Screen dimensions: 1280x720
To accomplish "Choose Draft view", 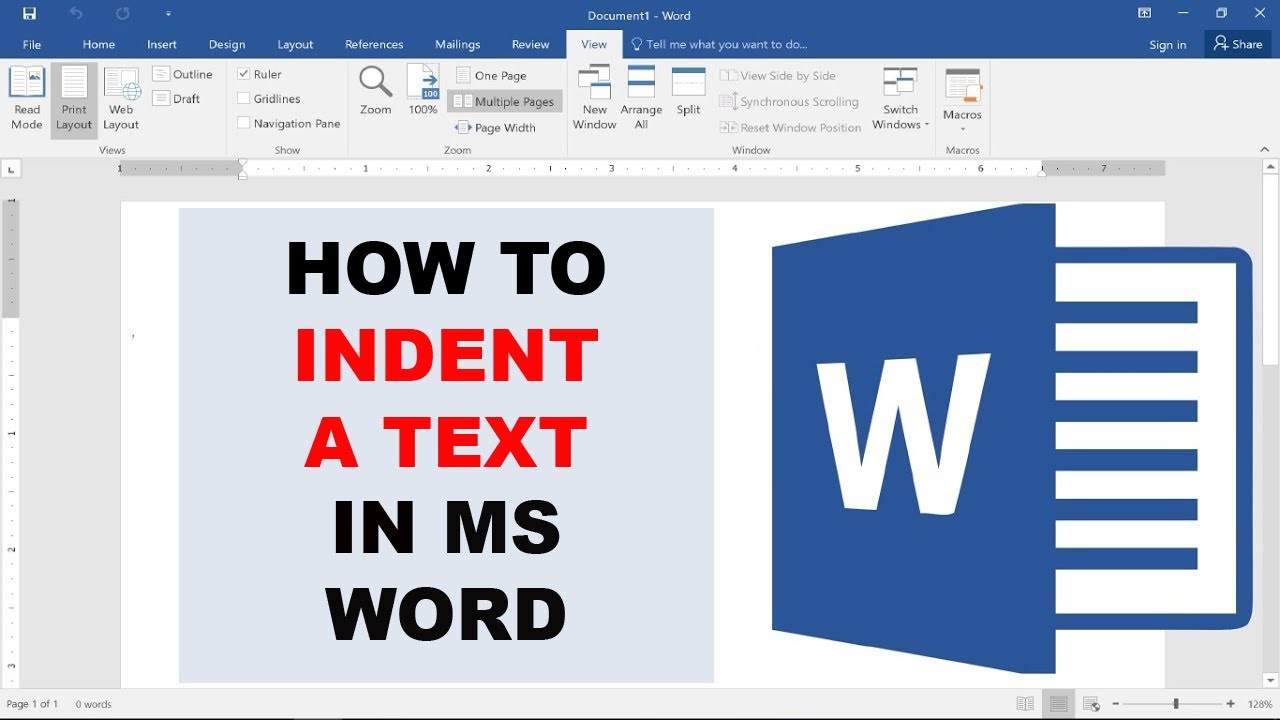I will pos(177,98).
